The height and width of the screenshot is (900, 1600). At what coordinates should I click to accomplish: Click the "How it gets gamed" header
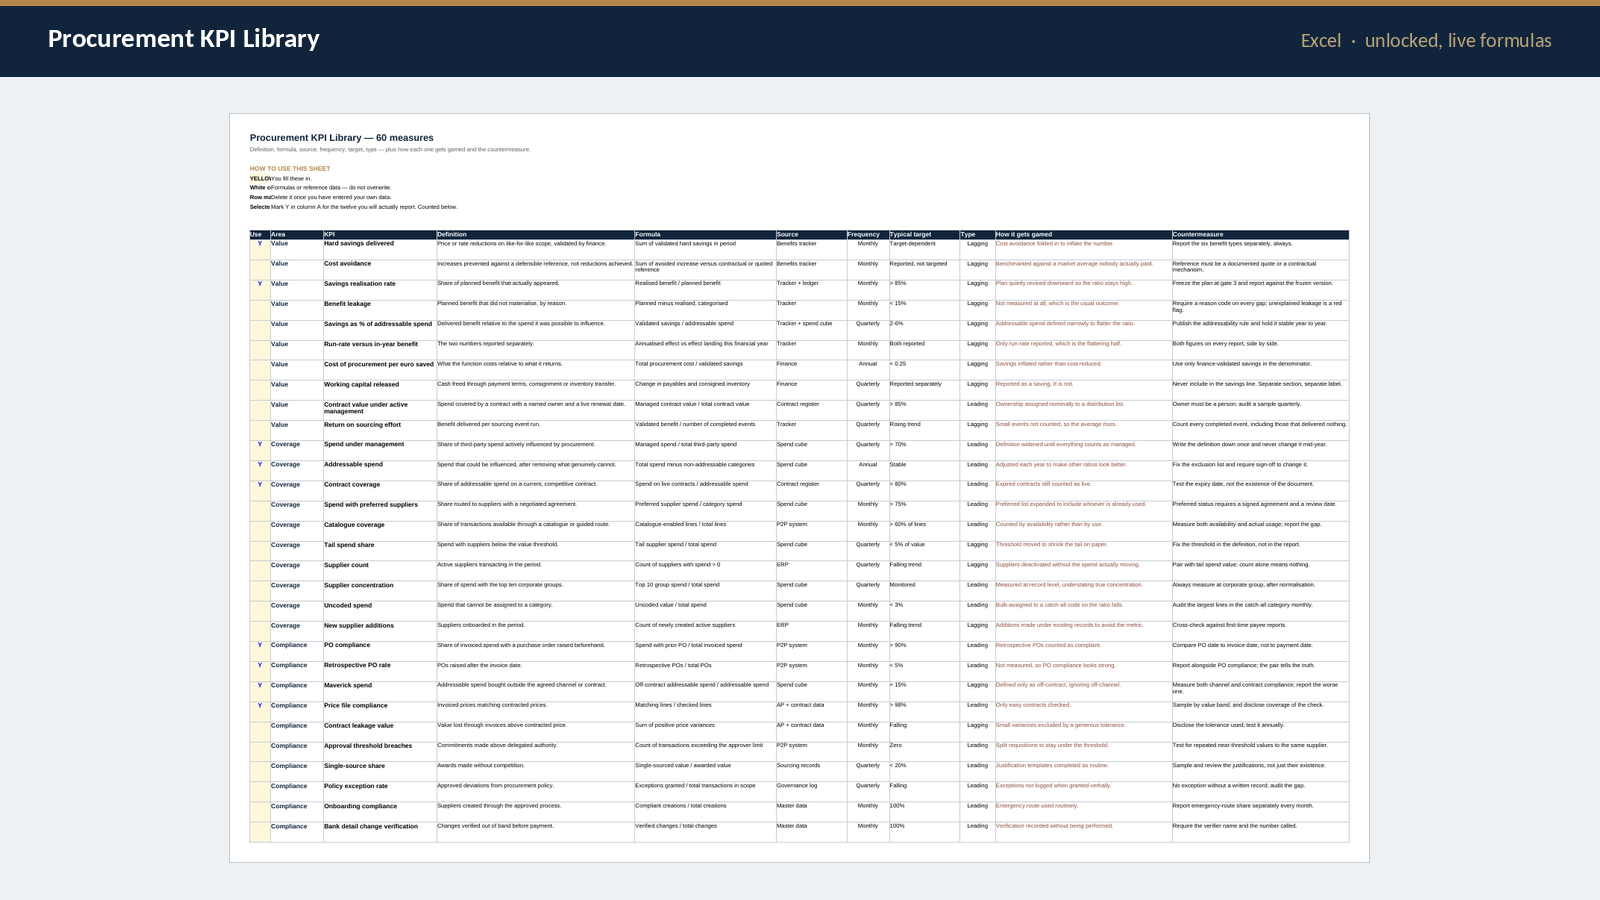click(x=1083, y=235)
